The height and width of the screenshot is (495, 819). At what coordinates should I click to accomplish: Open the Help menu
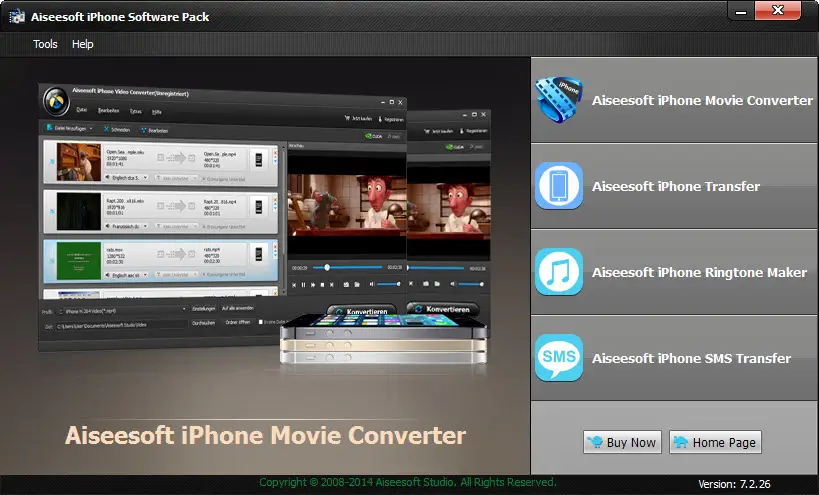83,44
